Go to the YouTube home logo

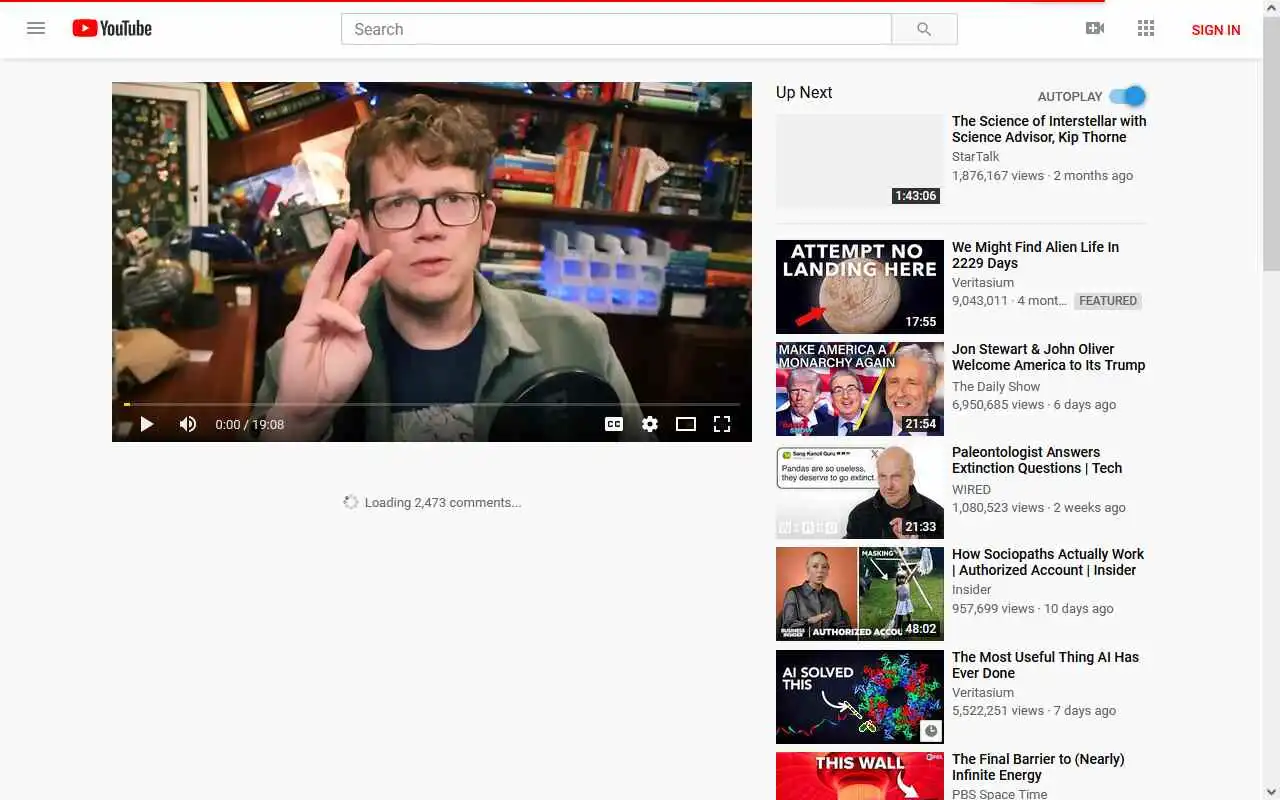coord(112,28)
